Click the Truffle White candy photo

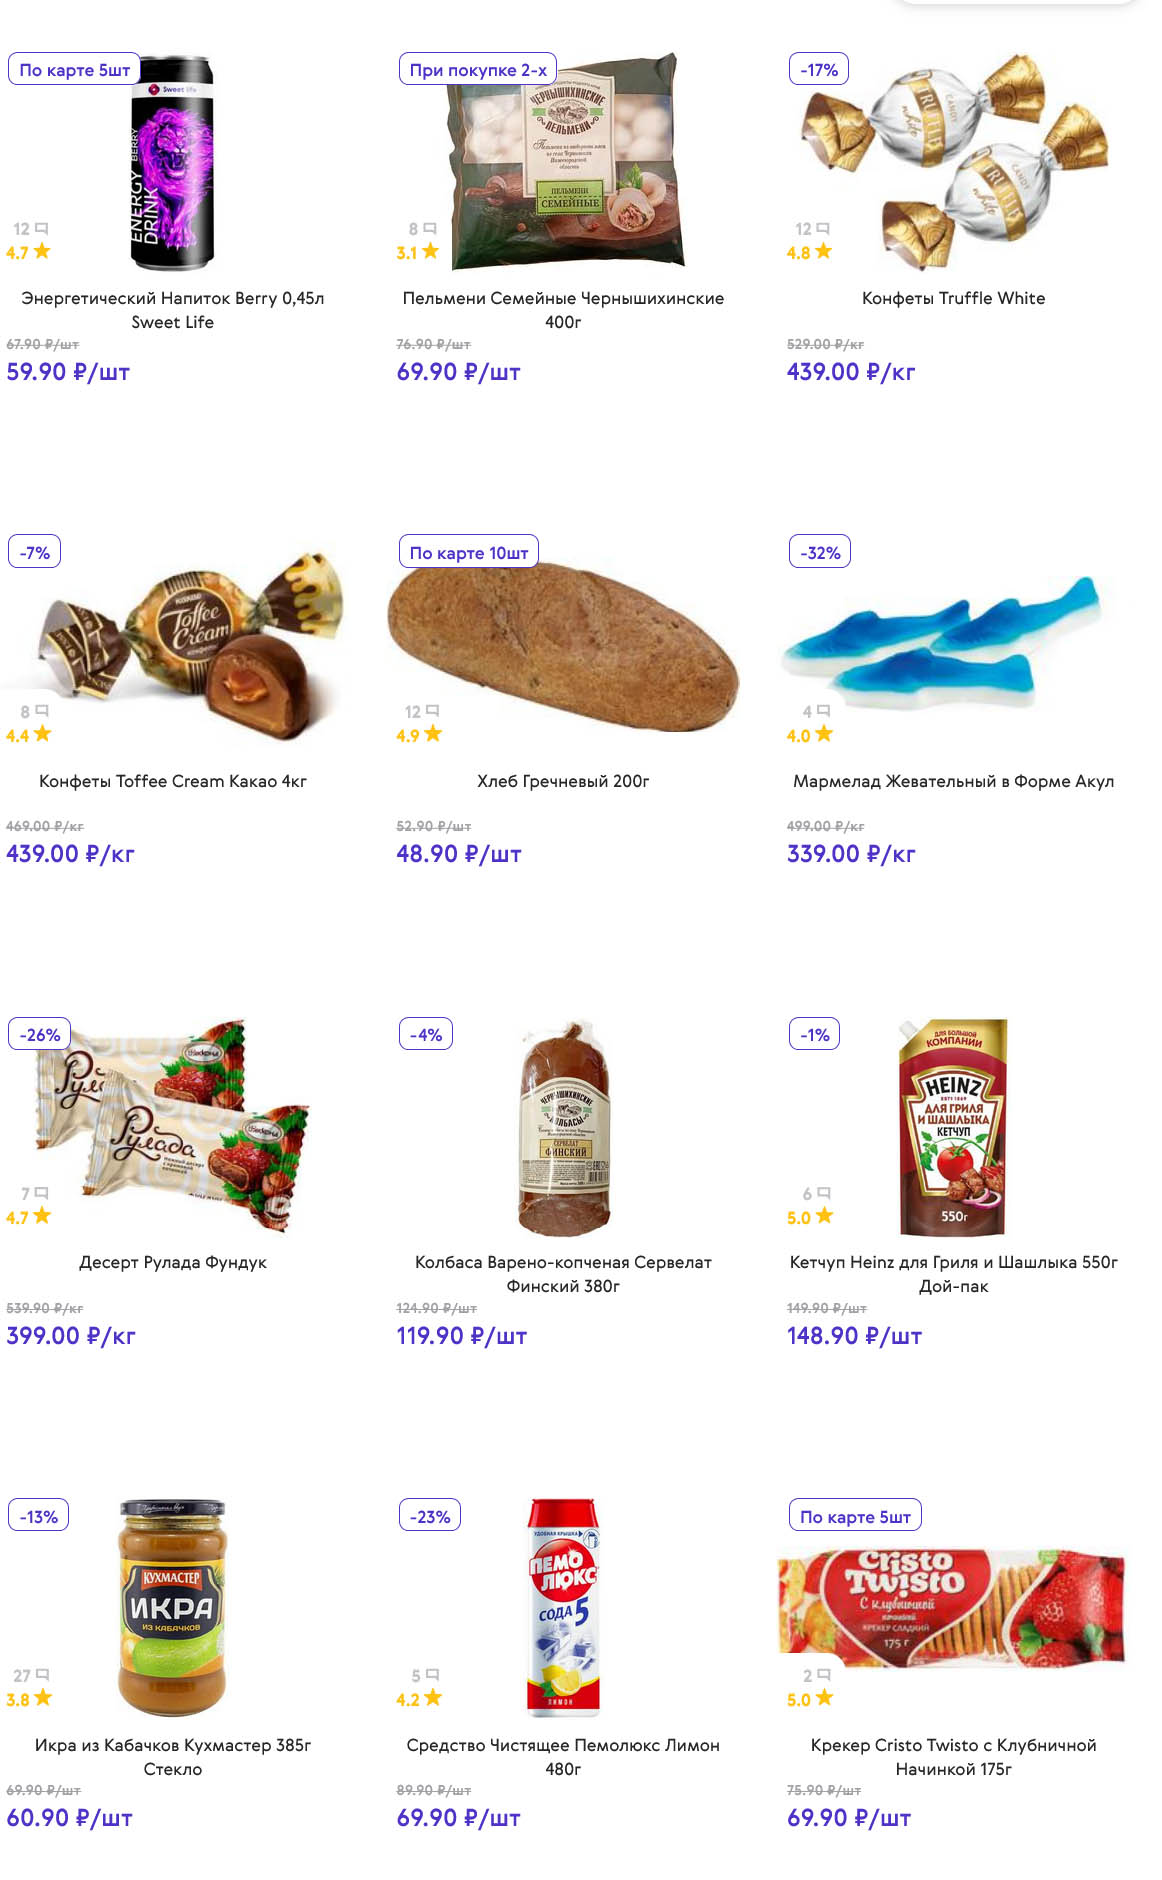(x=953, y=160)
